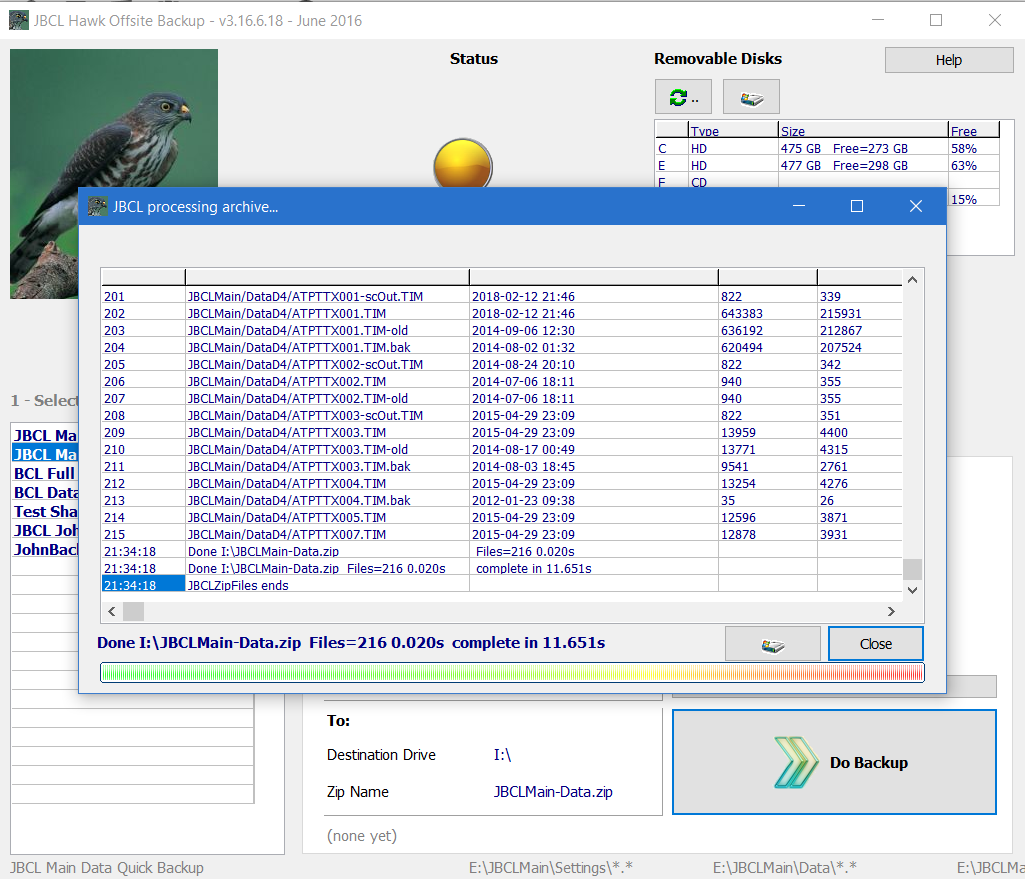Click the drive icon button under Removable Disks
This screenshot has width=1025, height=879.
point(750,97)
